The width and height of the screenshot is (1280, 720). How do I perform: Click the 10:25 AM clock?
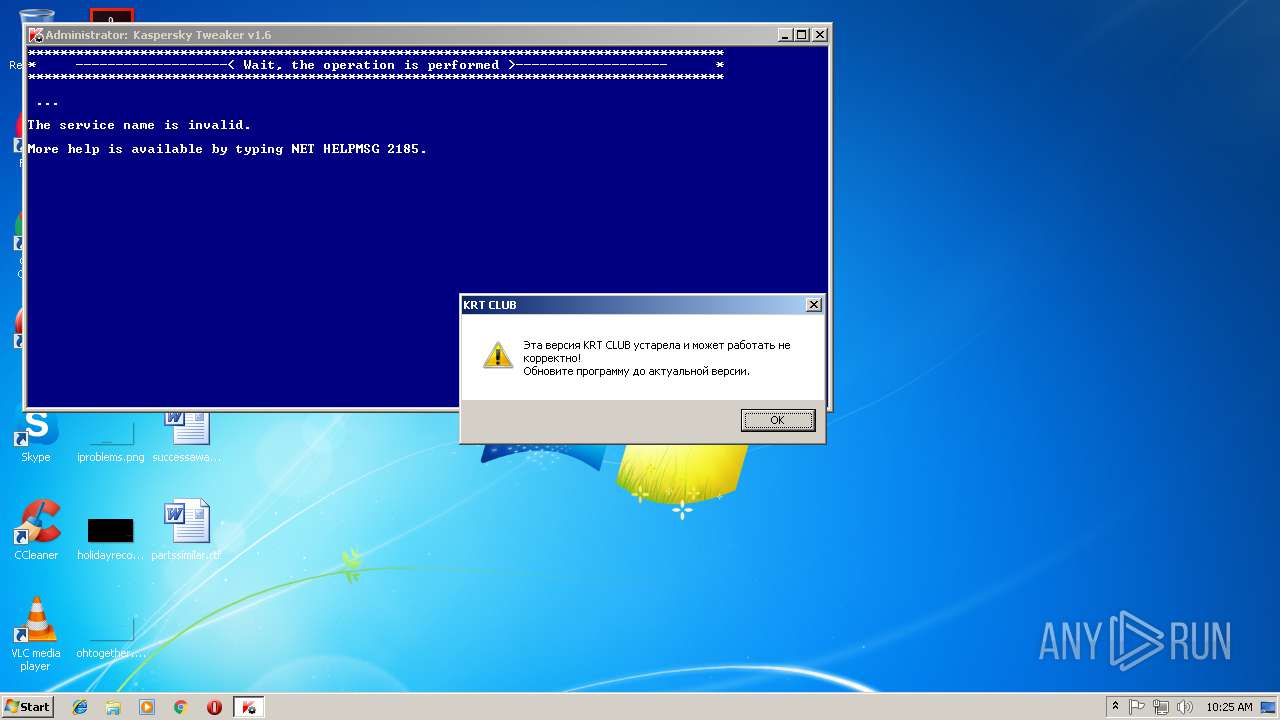1229,707
